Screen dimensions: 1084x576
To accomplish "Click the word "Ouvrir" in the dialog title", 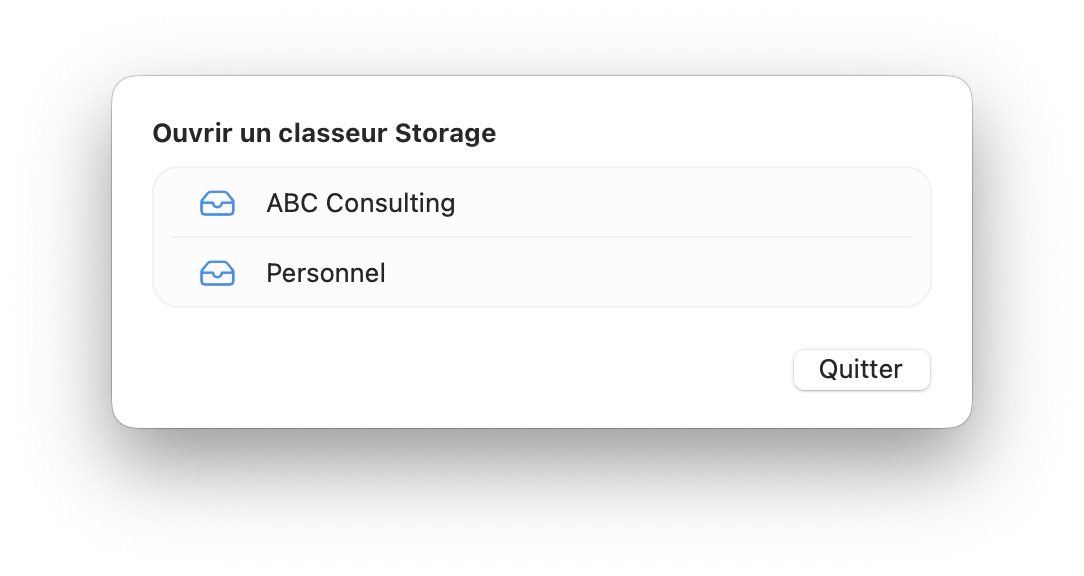I will 193,133.
